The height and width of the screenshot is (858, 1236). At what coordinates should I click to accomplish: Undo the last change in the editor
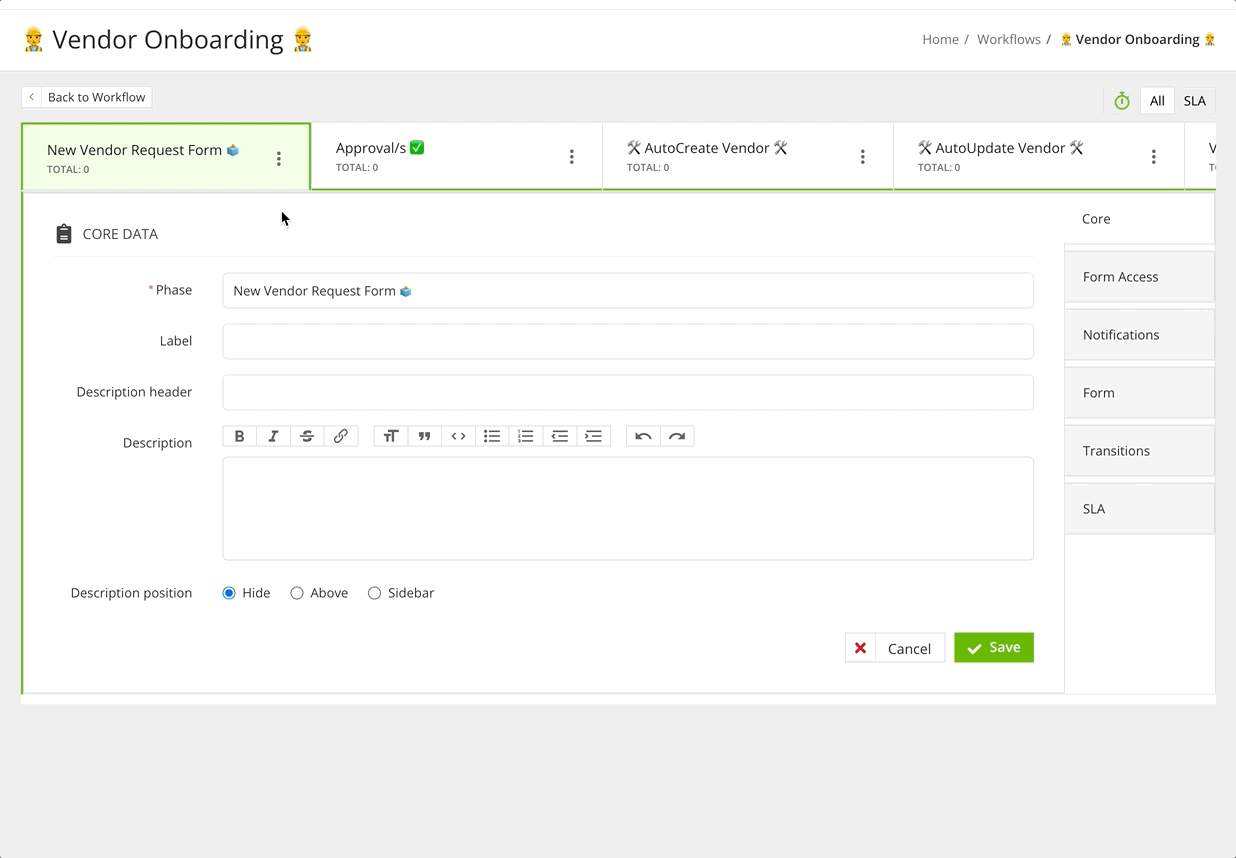[x=643, y=435]
